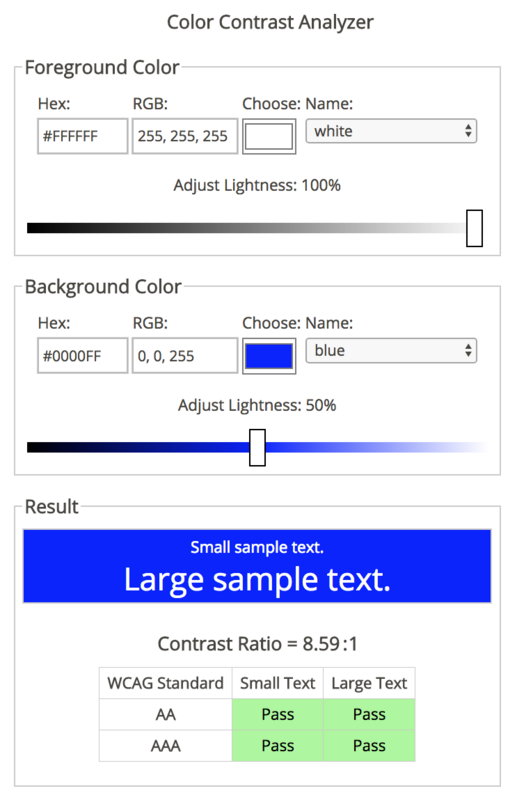Open the white foreground color chooser swatch
This screenshot has height=800, width=517.
pyautogui.click(x=269, y=136)
